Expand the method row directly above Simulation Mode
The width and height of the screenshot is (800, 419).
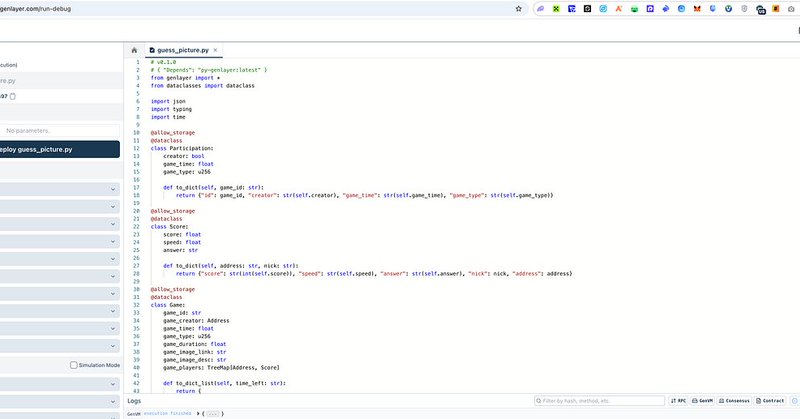(60, 346)
